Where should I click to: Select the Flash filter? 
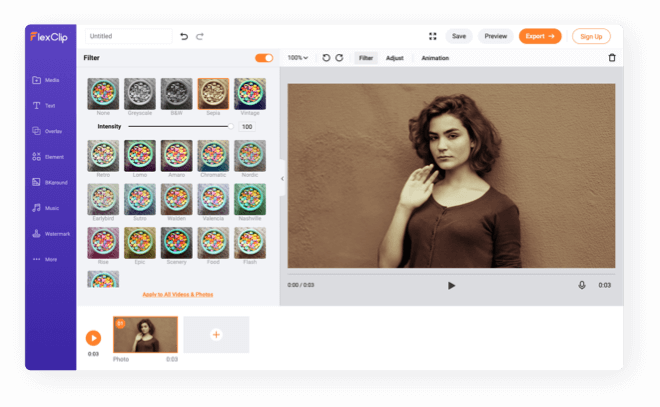[x=250, y=243]
